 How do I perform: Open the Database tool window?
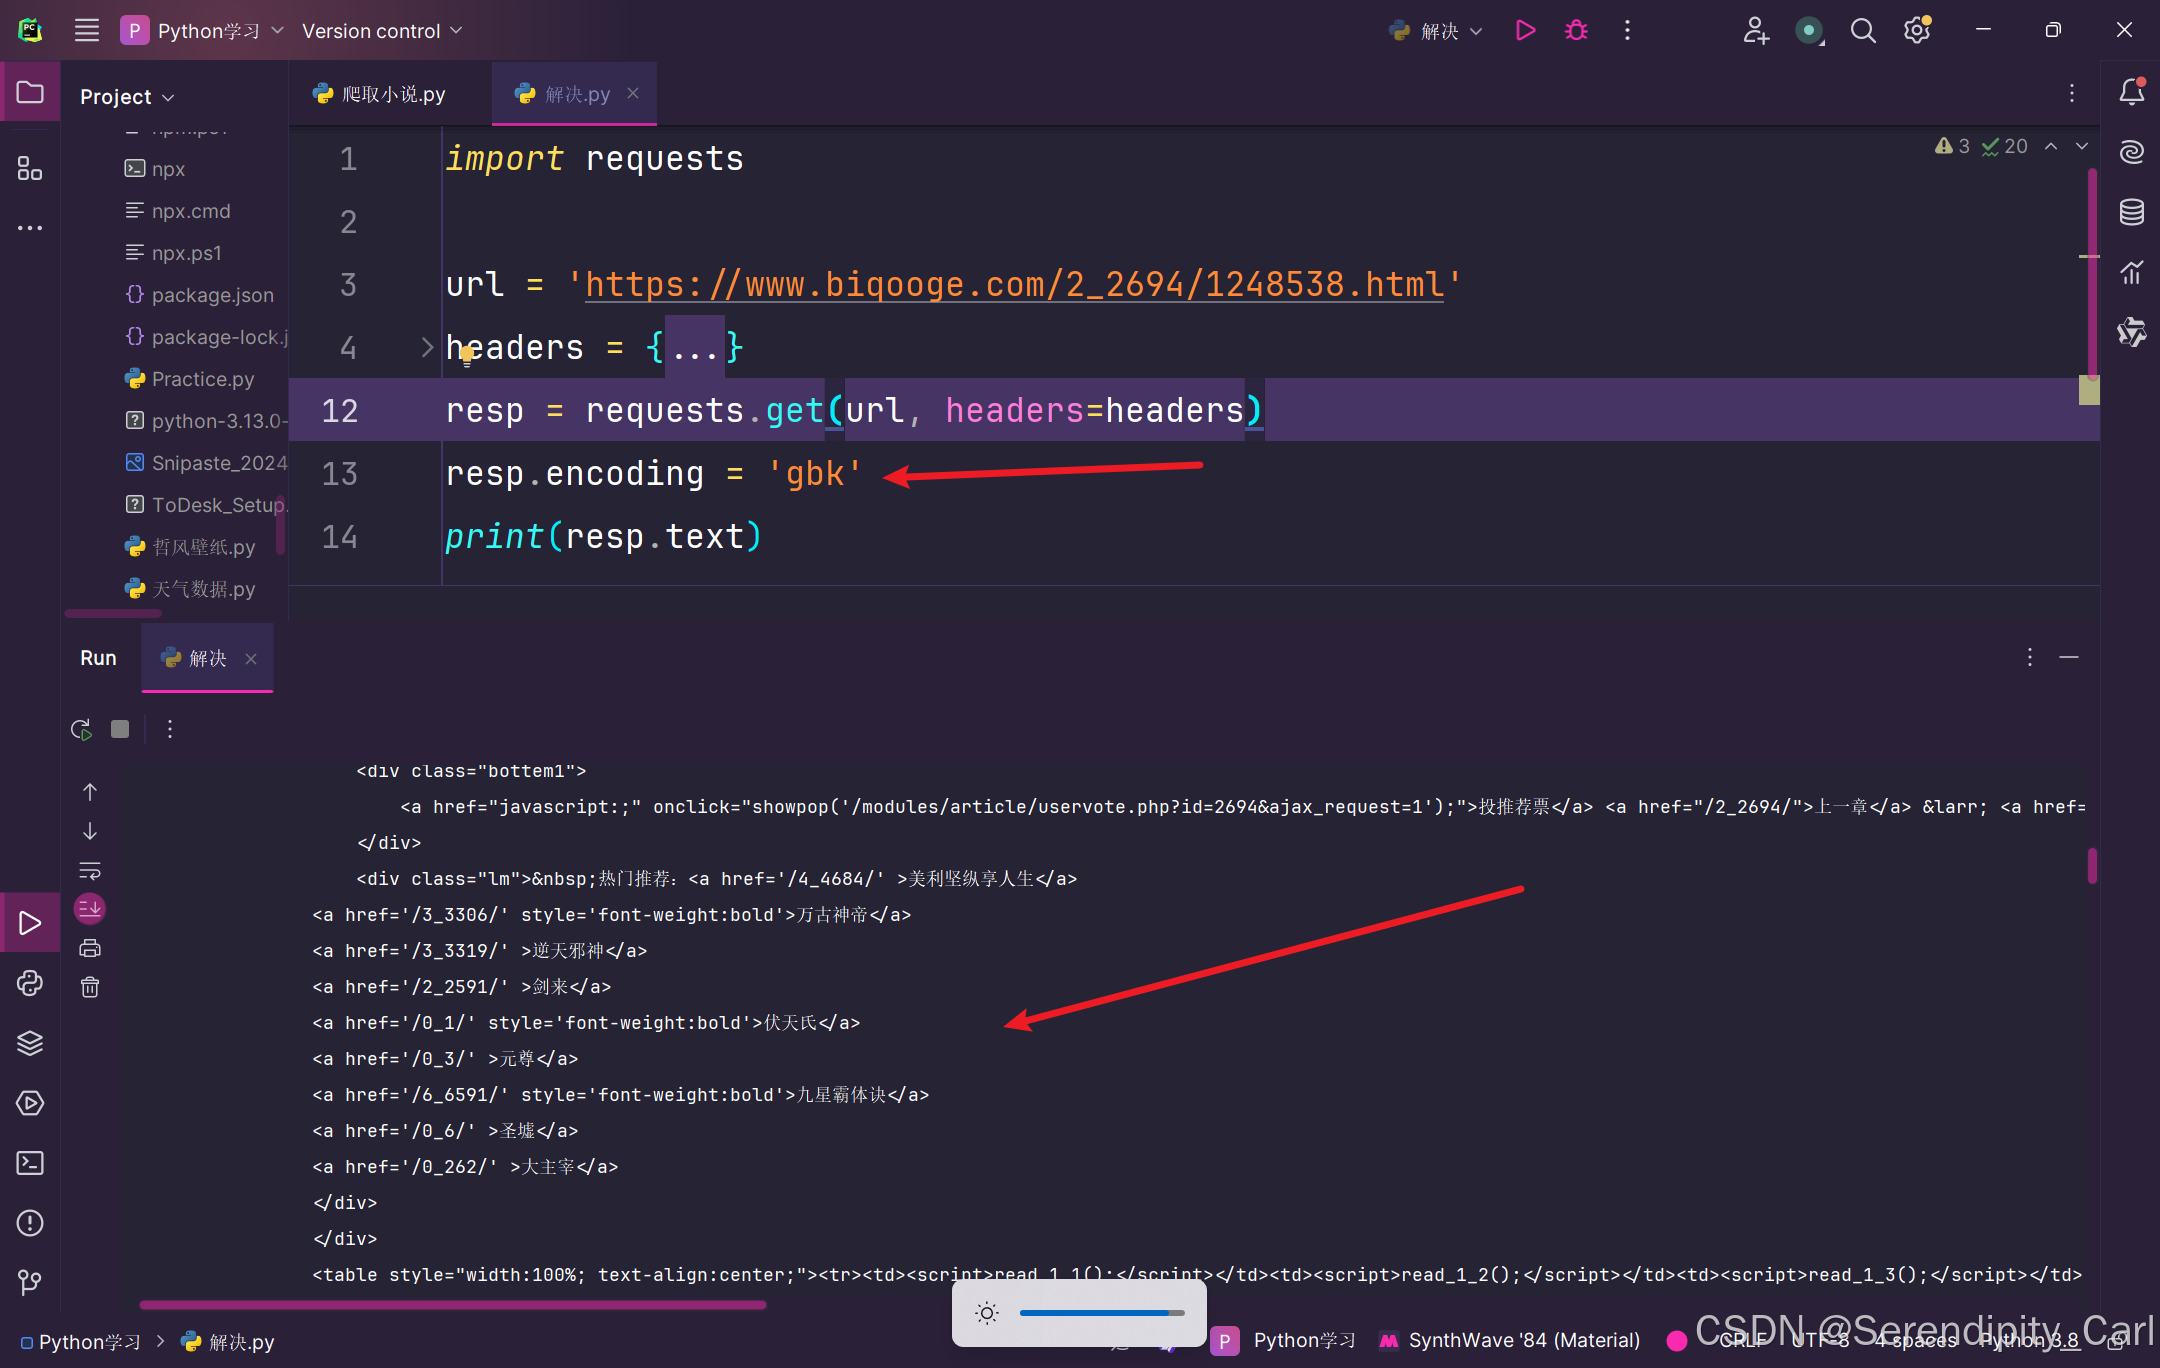pyautogui.click(x=2131, y=212)
